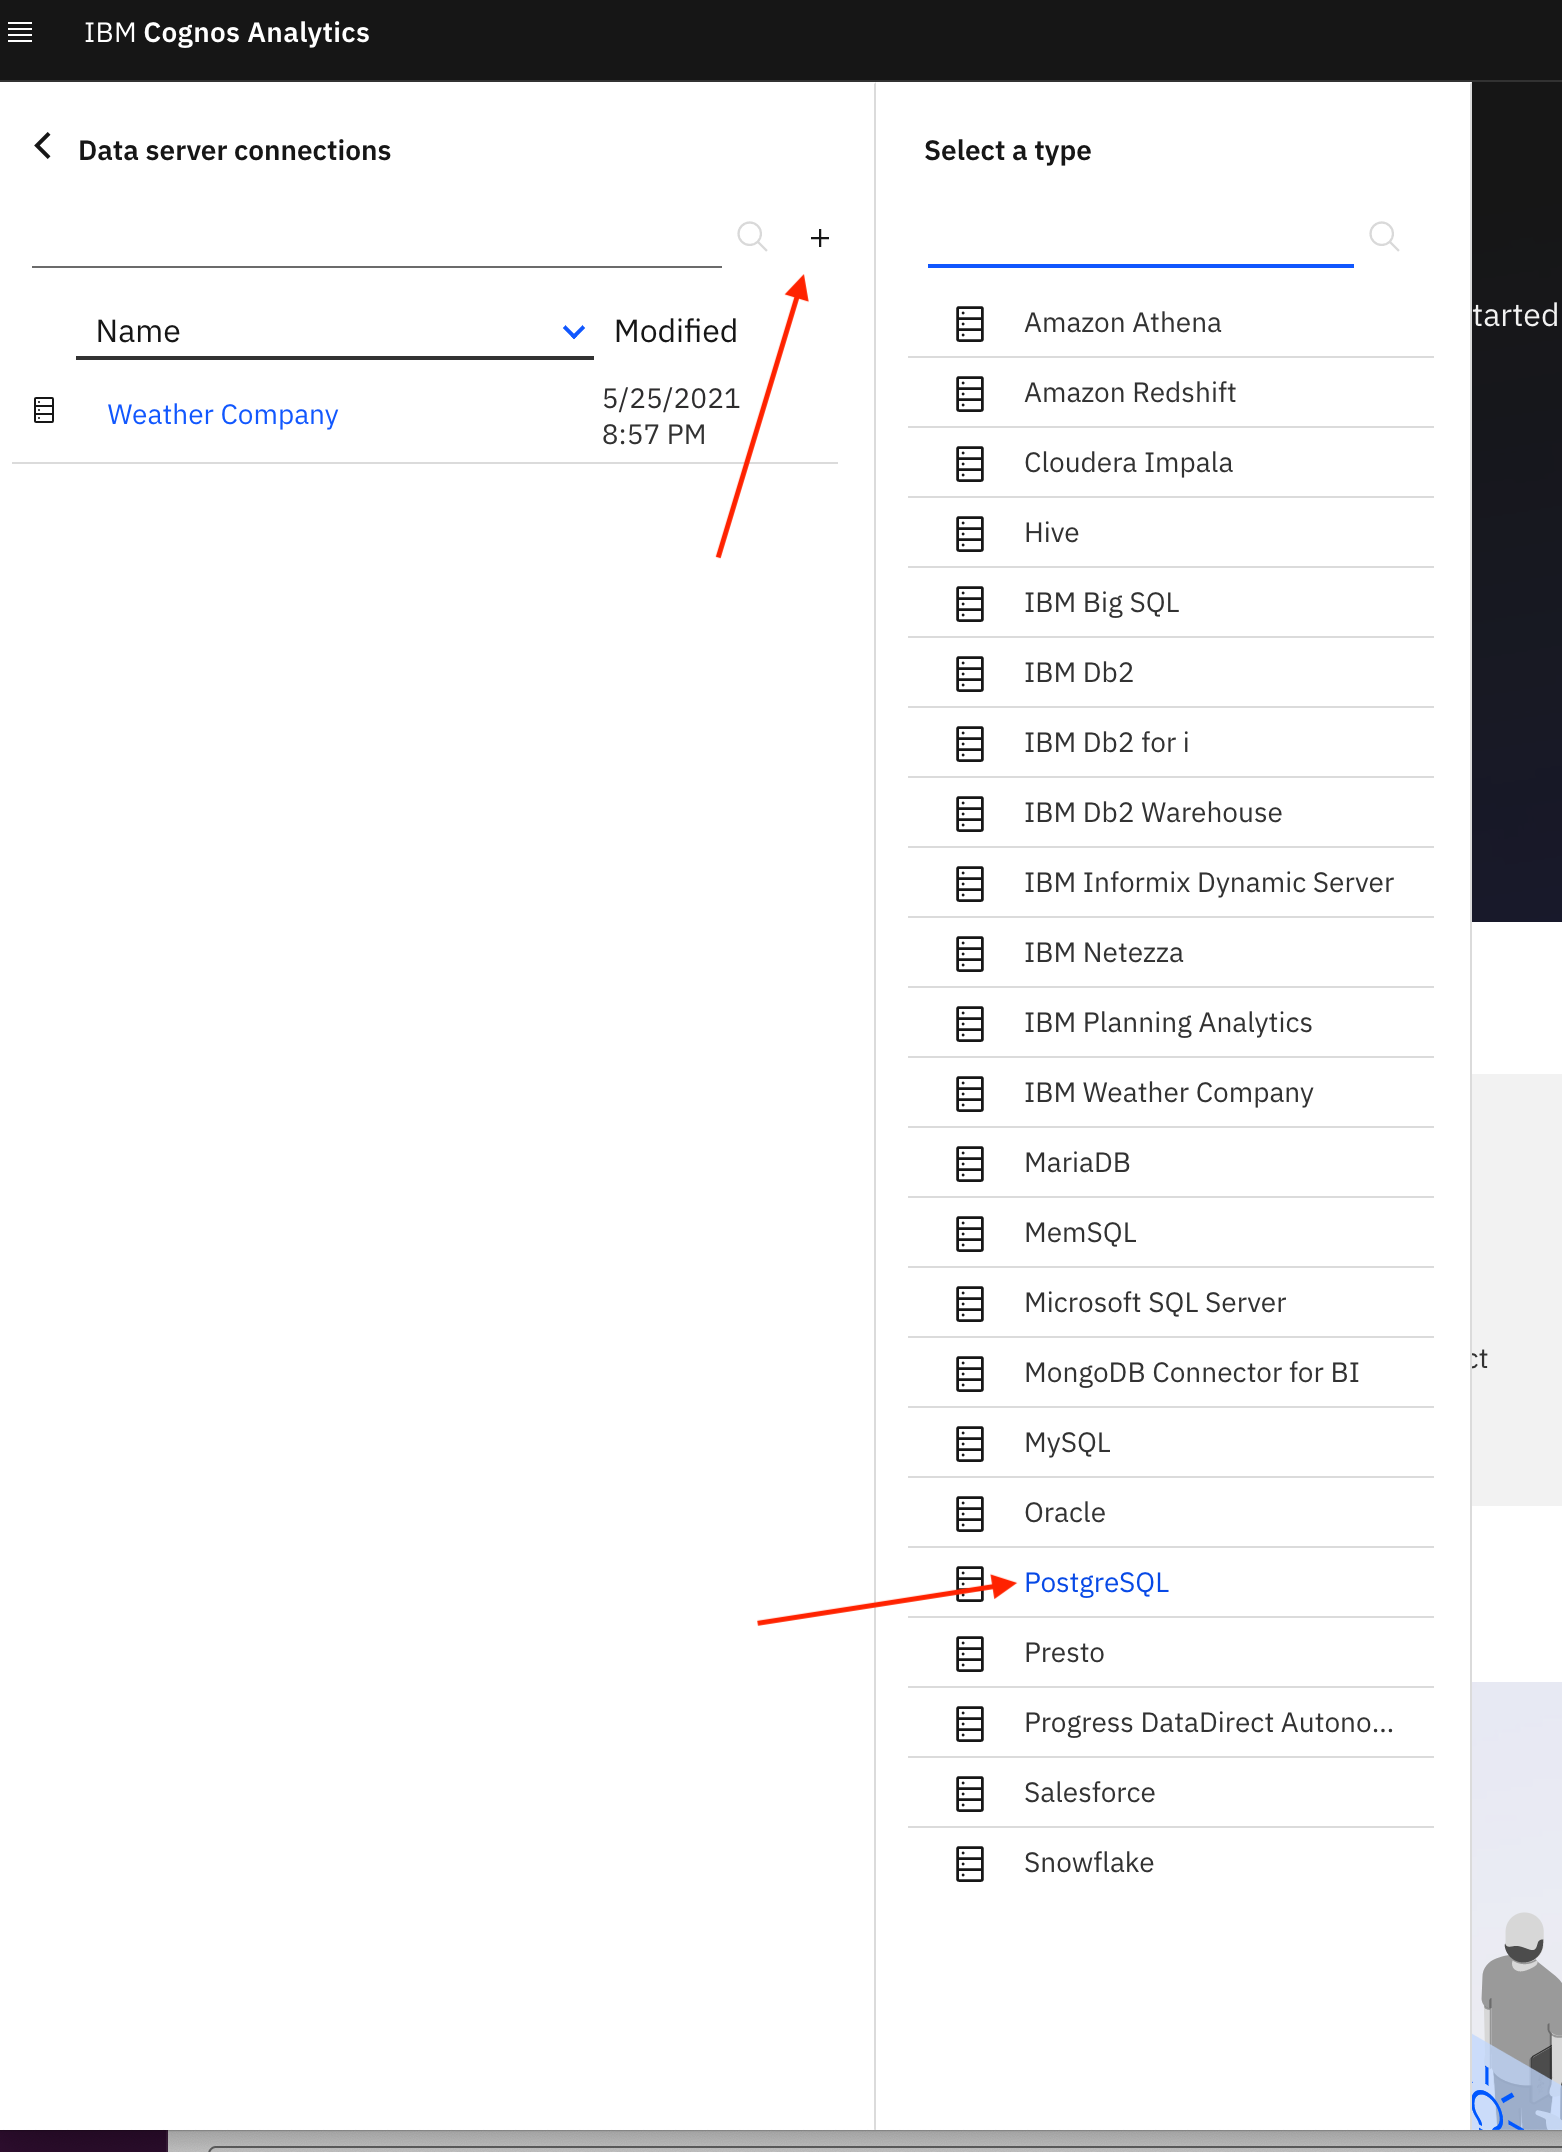The height and width of the screenshot is (2152, 1562).
Task: Select IBM Big SQL type
Action: pyautogui.click(x=1171, y=603)
